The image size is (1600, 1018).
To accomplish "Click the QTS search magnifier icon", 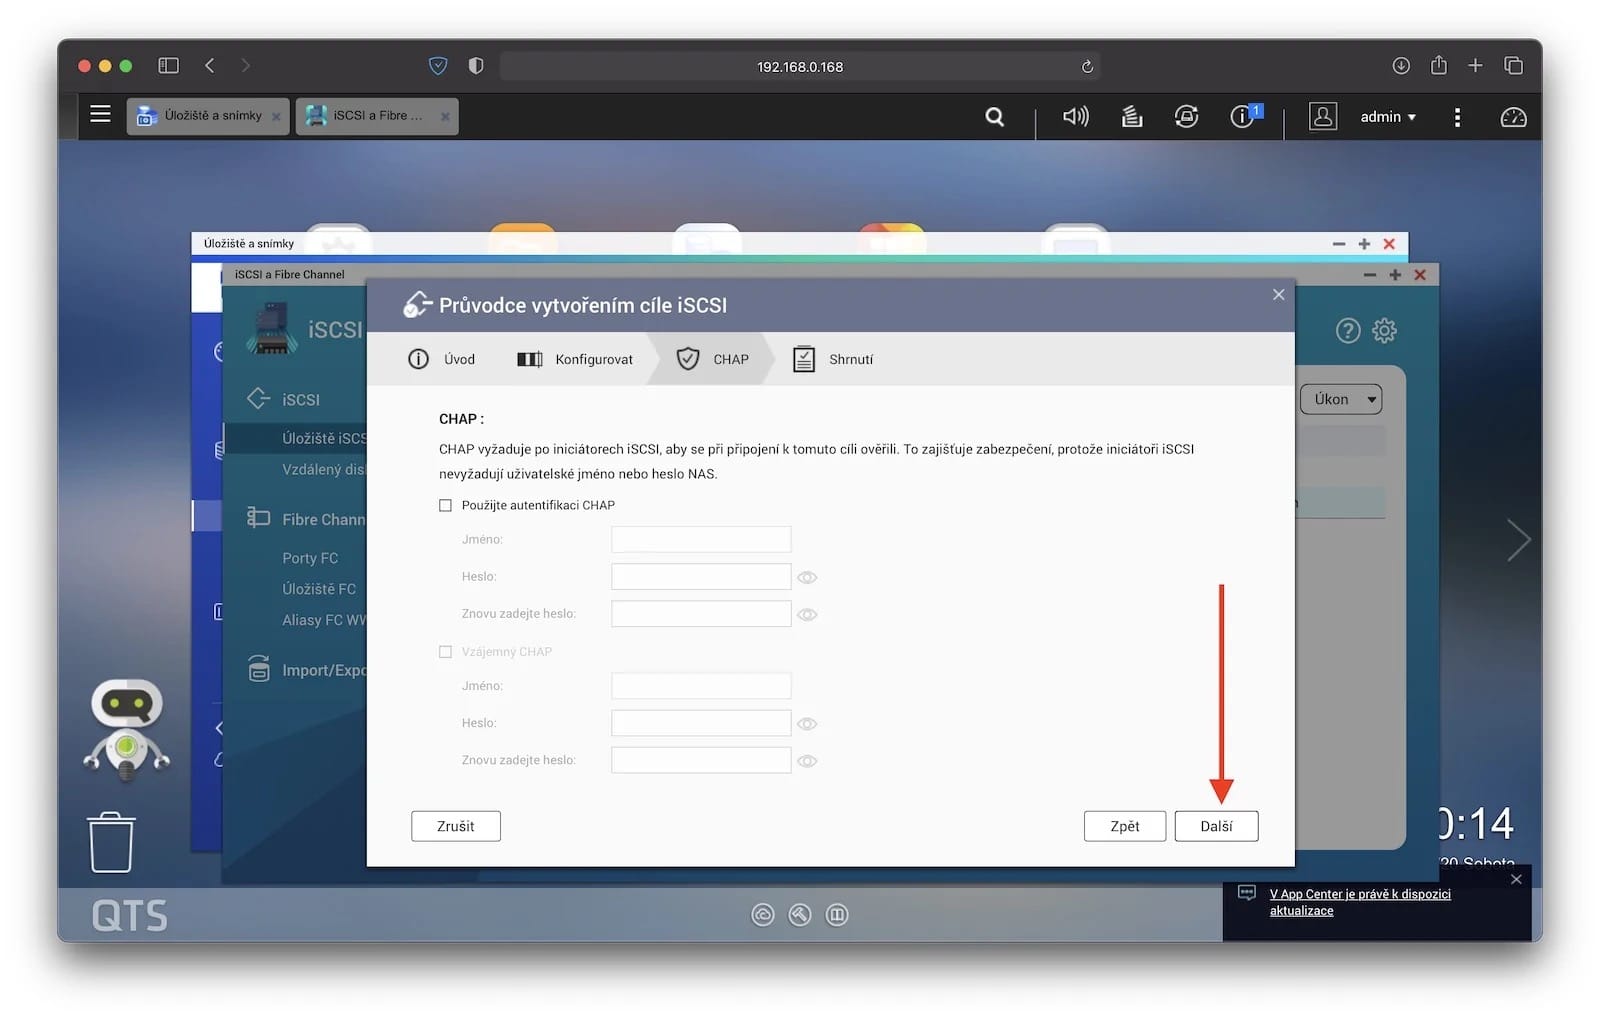I will pos(994,117).
